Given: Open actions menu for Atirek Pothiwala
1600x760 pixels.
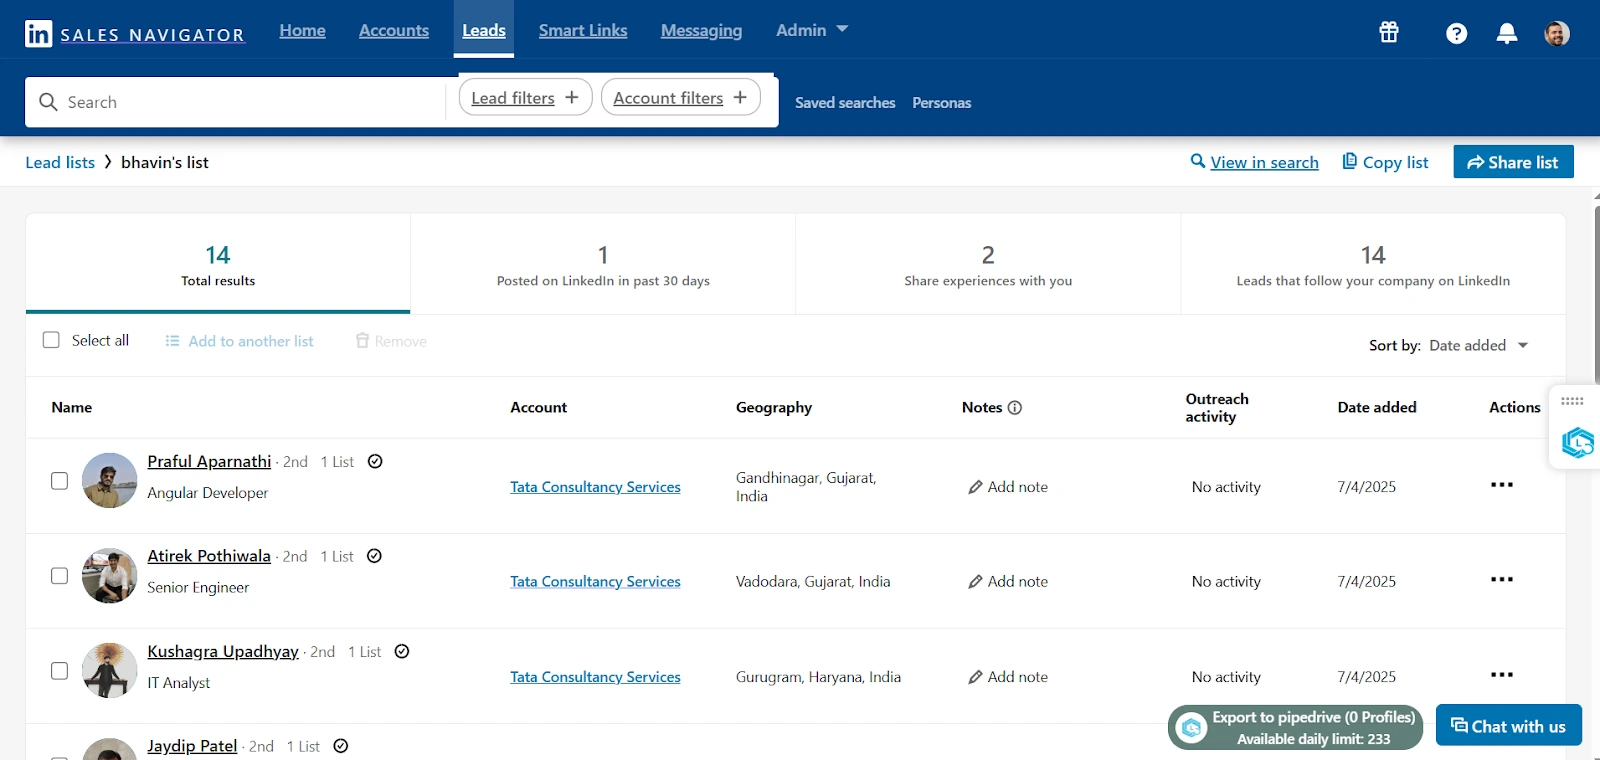Looking at the screenshot, I should point(1501,580).
